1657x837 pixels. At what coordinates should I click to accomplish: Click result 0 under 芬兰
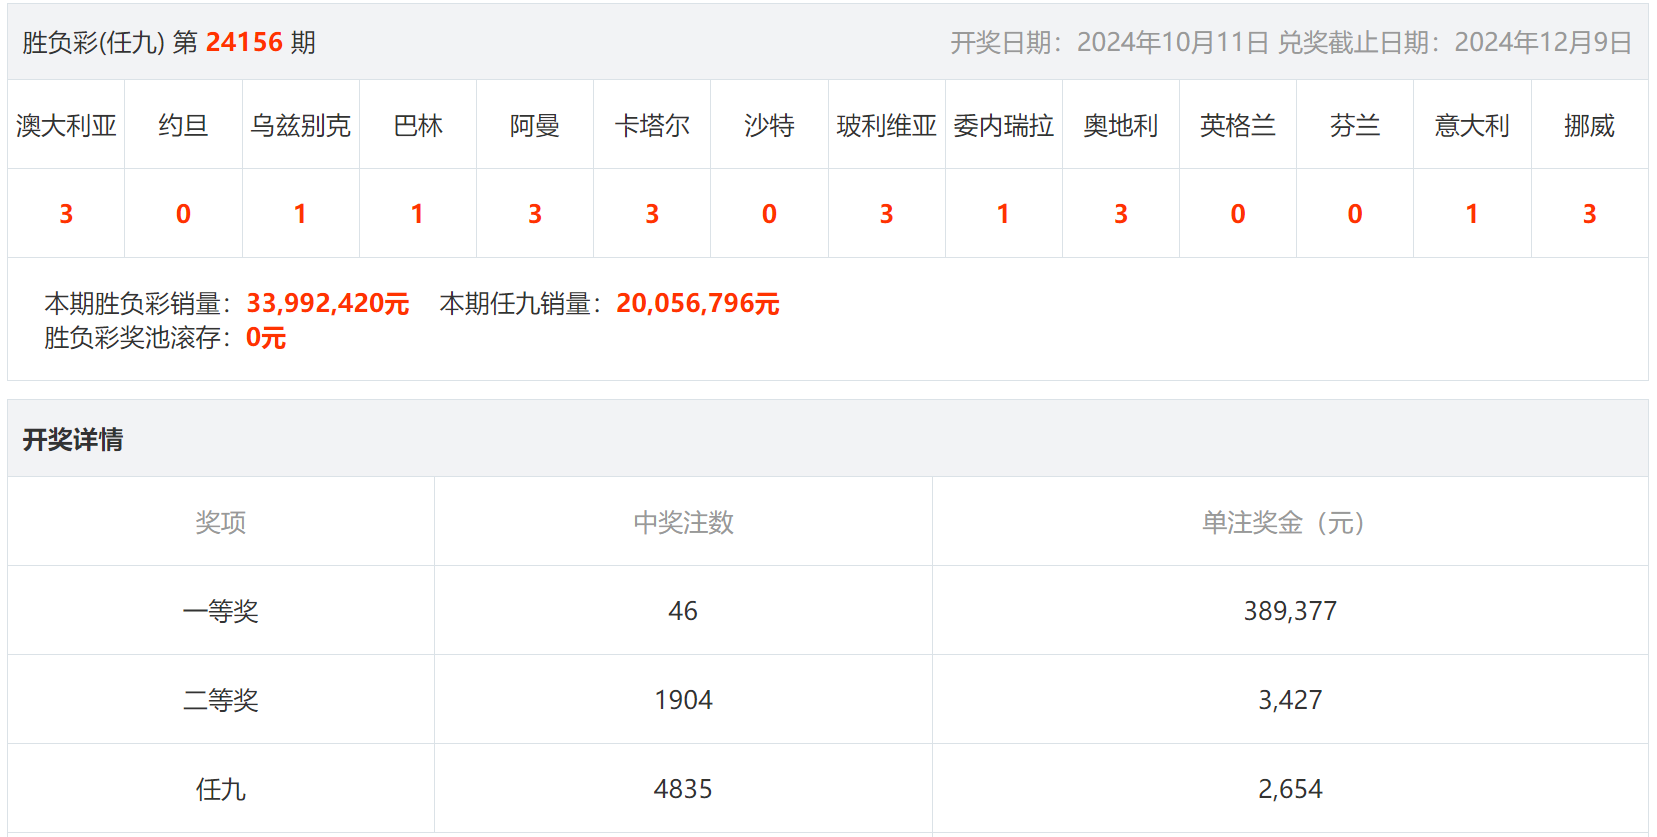[1355, 214]
